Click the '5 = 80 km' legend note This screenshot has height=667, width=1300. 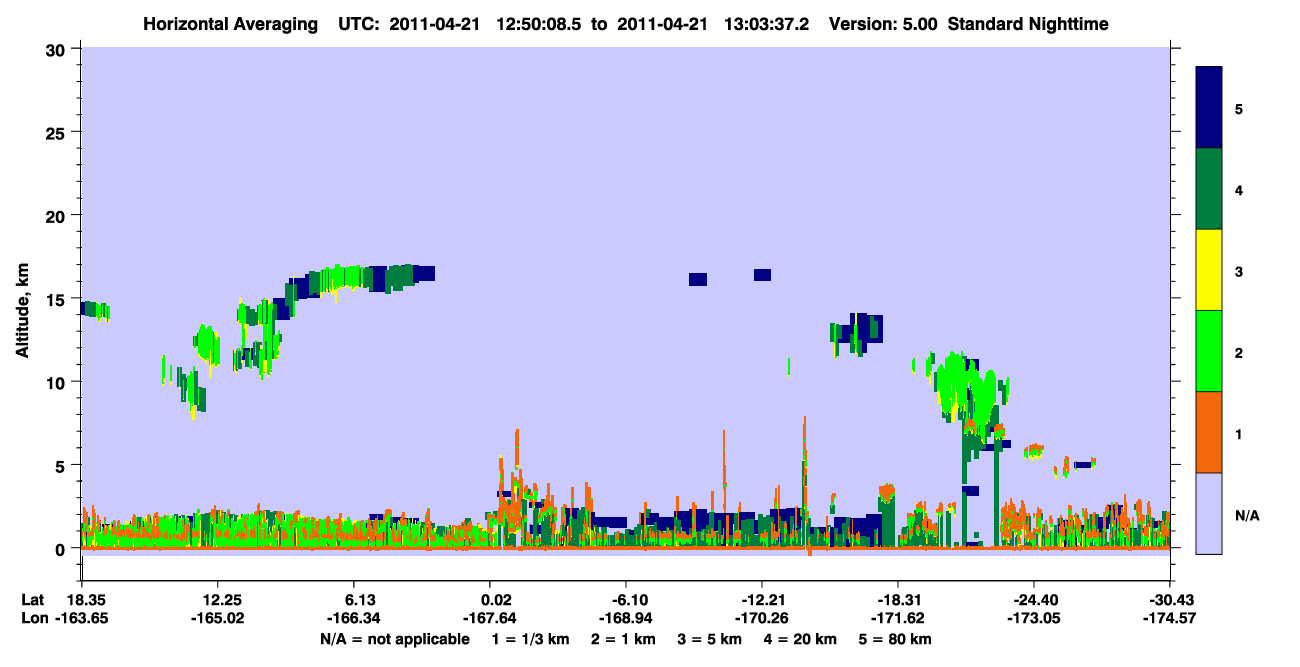click(x=893, y=639)
